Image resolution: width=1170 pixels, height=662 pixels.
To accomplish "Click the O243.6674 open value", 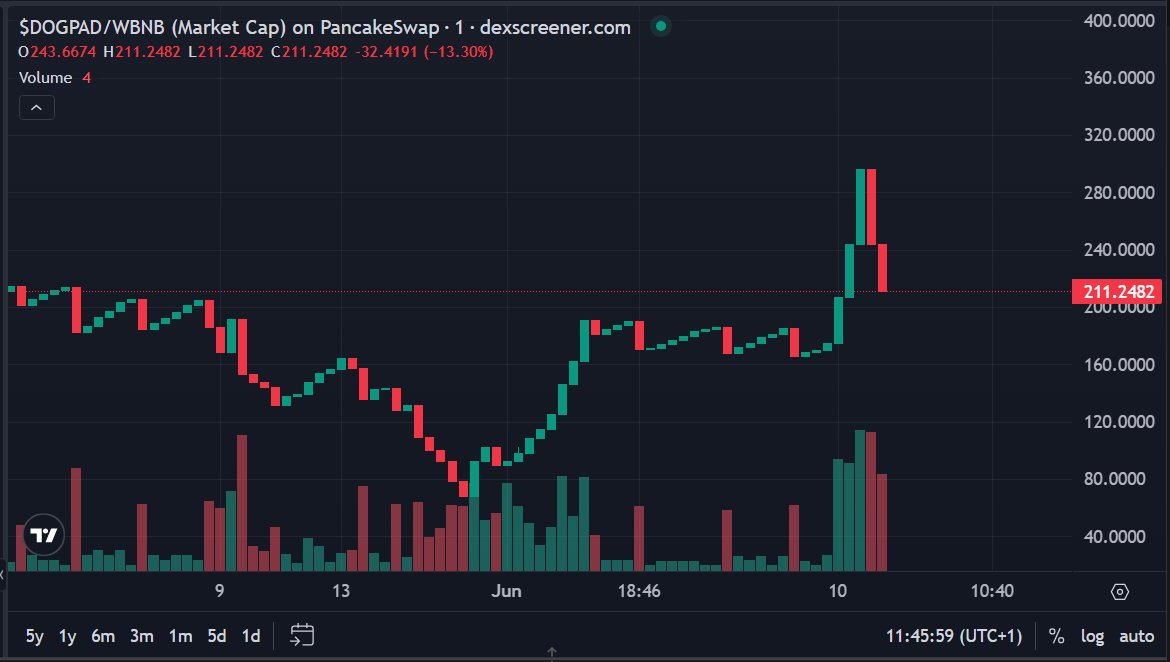I will pos(57,52).
